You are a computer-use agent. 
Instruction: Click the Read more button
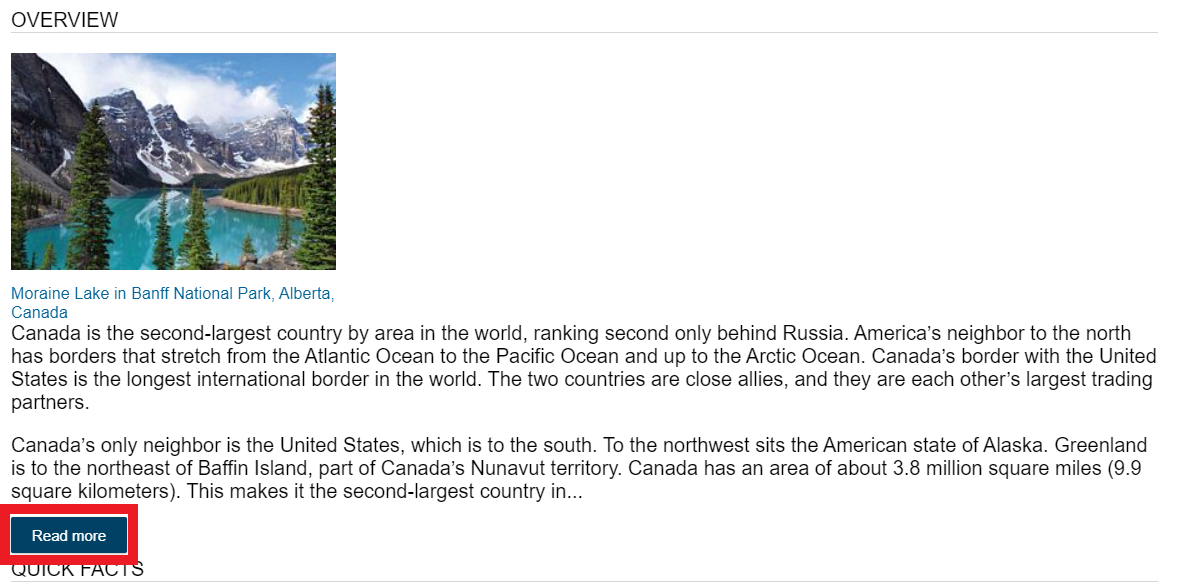[69, 535]
